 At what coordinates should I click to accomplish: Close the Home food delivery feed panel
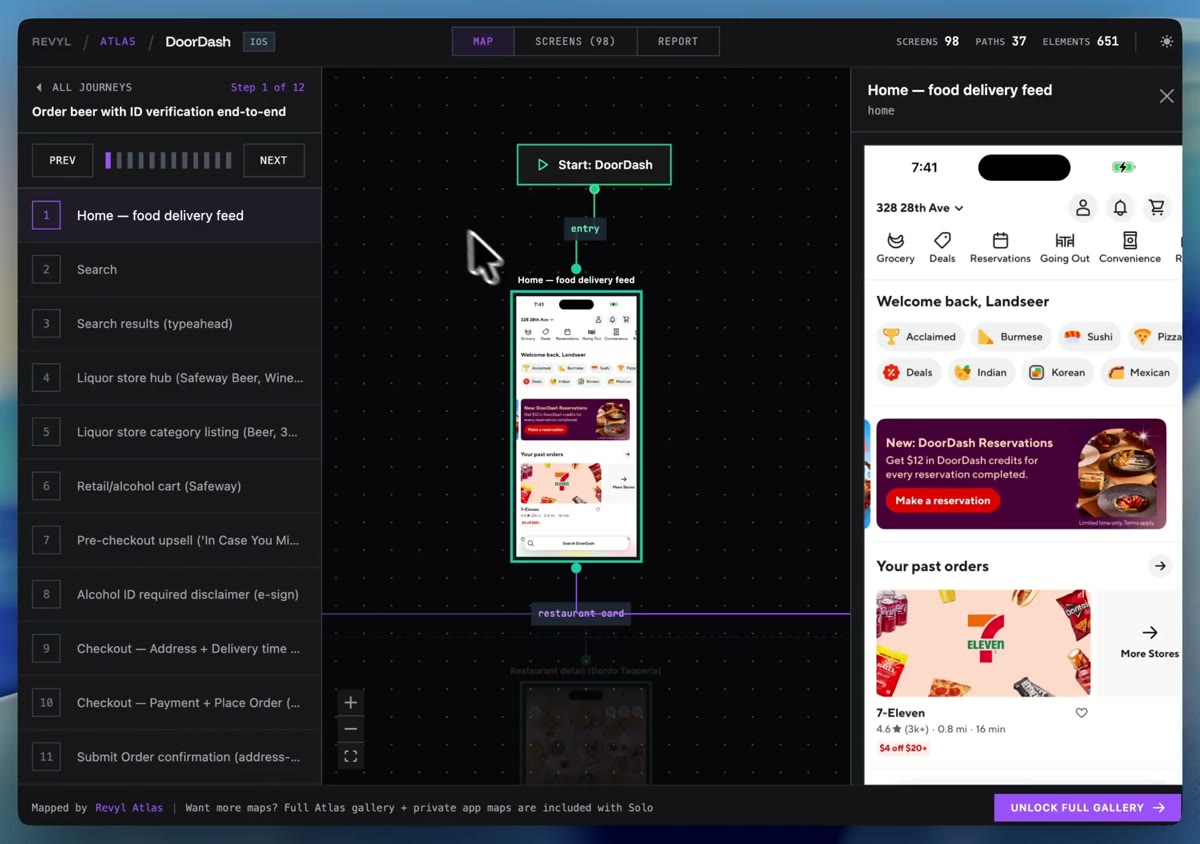click(x=1166, y=96)
